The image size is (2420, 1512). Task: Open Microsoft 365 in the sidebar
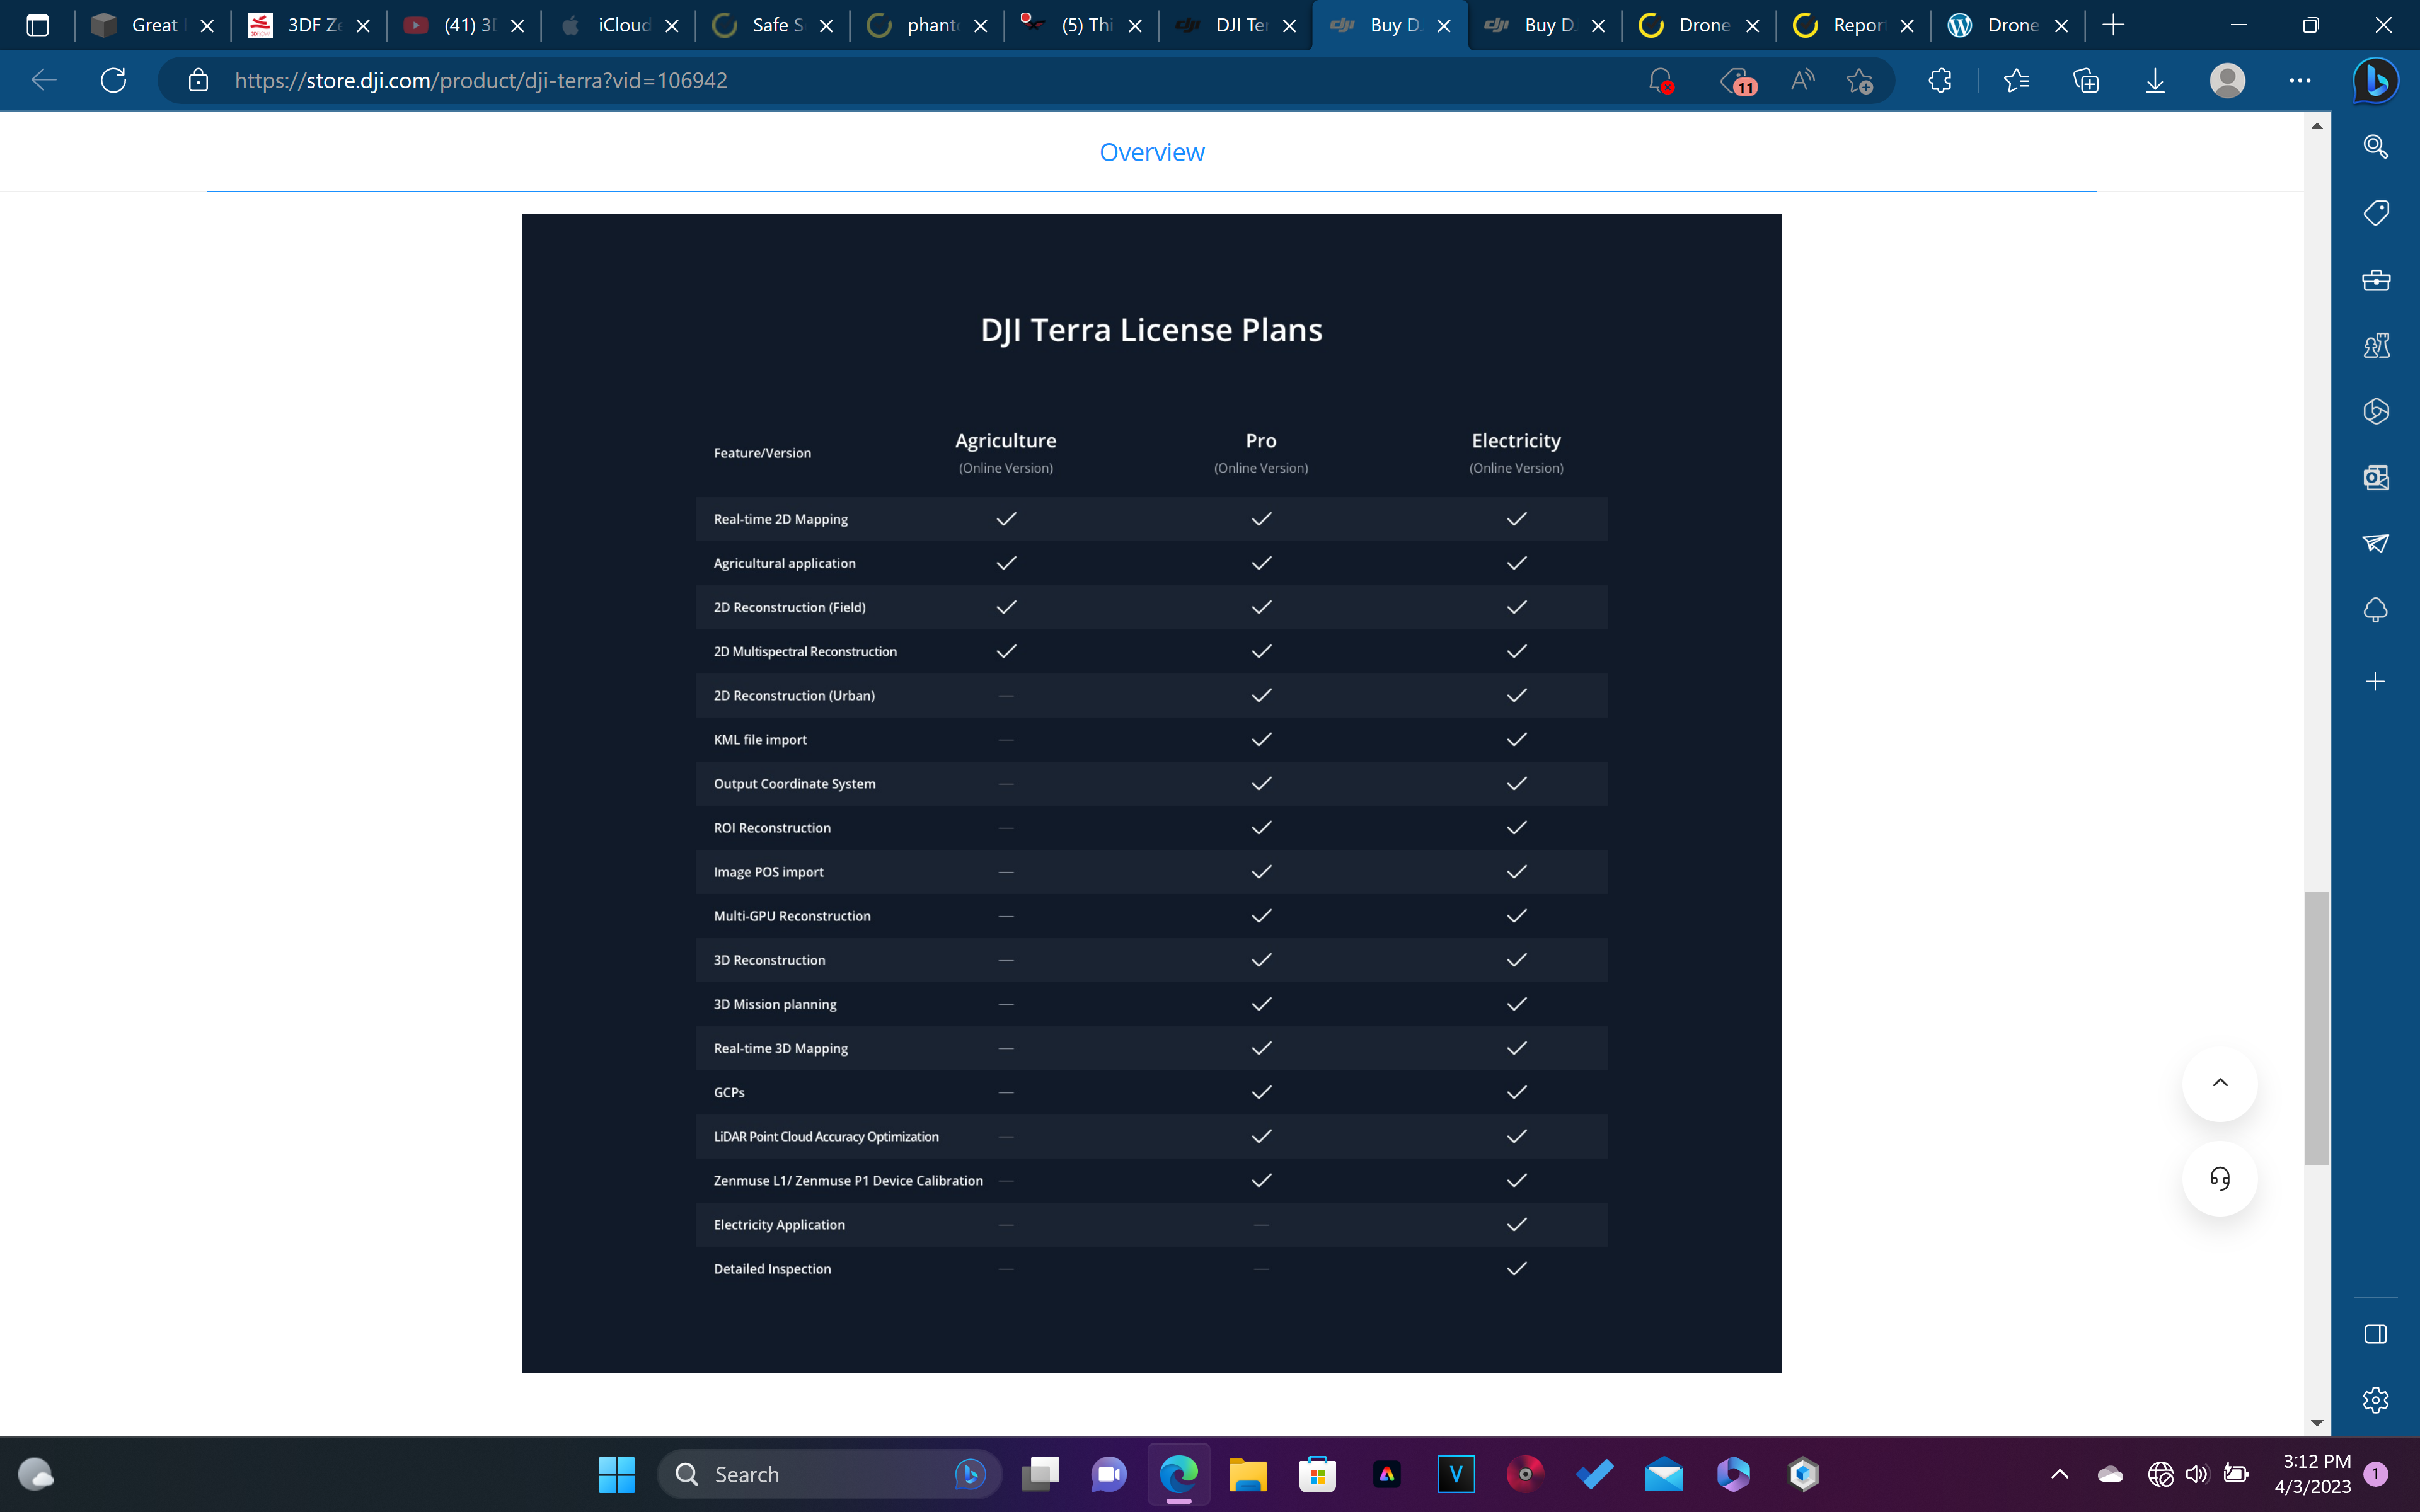click(2376, 412)
